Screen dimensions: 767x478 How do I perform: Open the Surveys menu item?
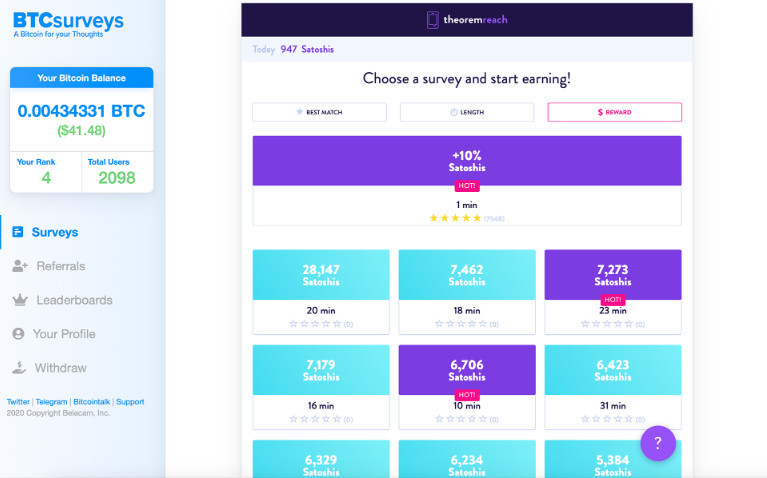coord(55,232)
